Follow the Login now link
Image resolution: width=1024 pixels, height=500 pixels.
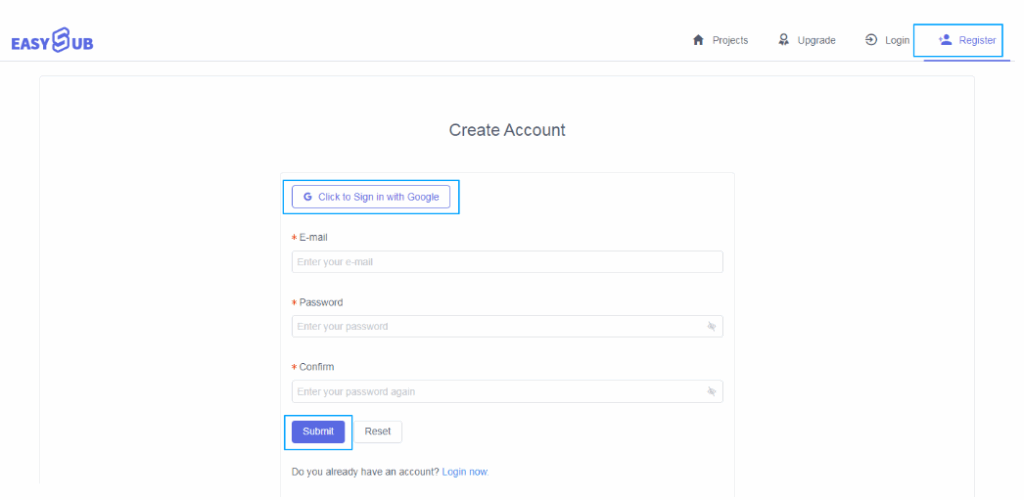464,472
